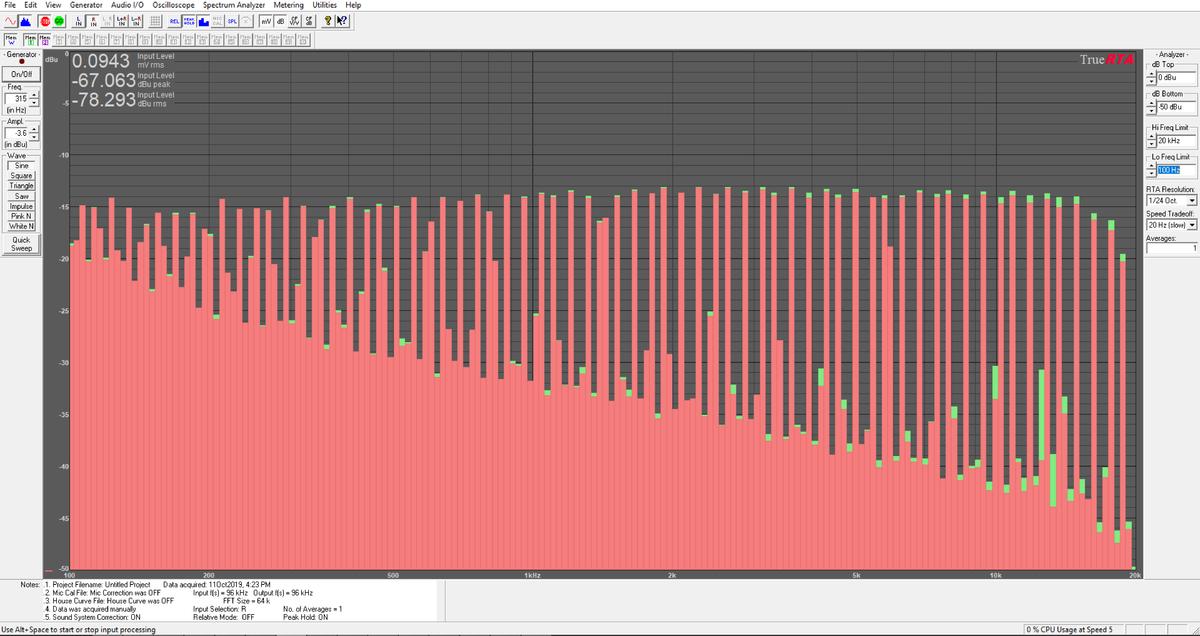Open the Generator menu

tap(86, 5)
